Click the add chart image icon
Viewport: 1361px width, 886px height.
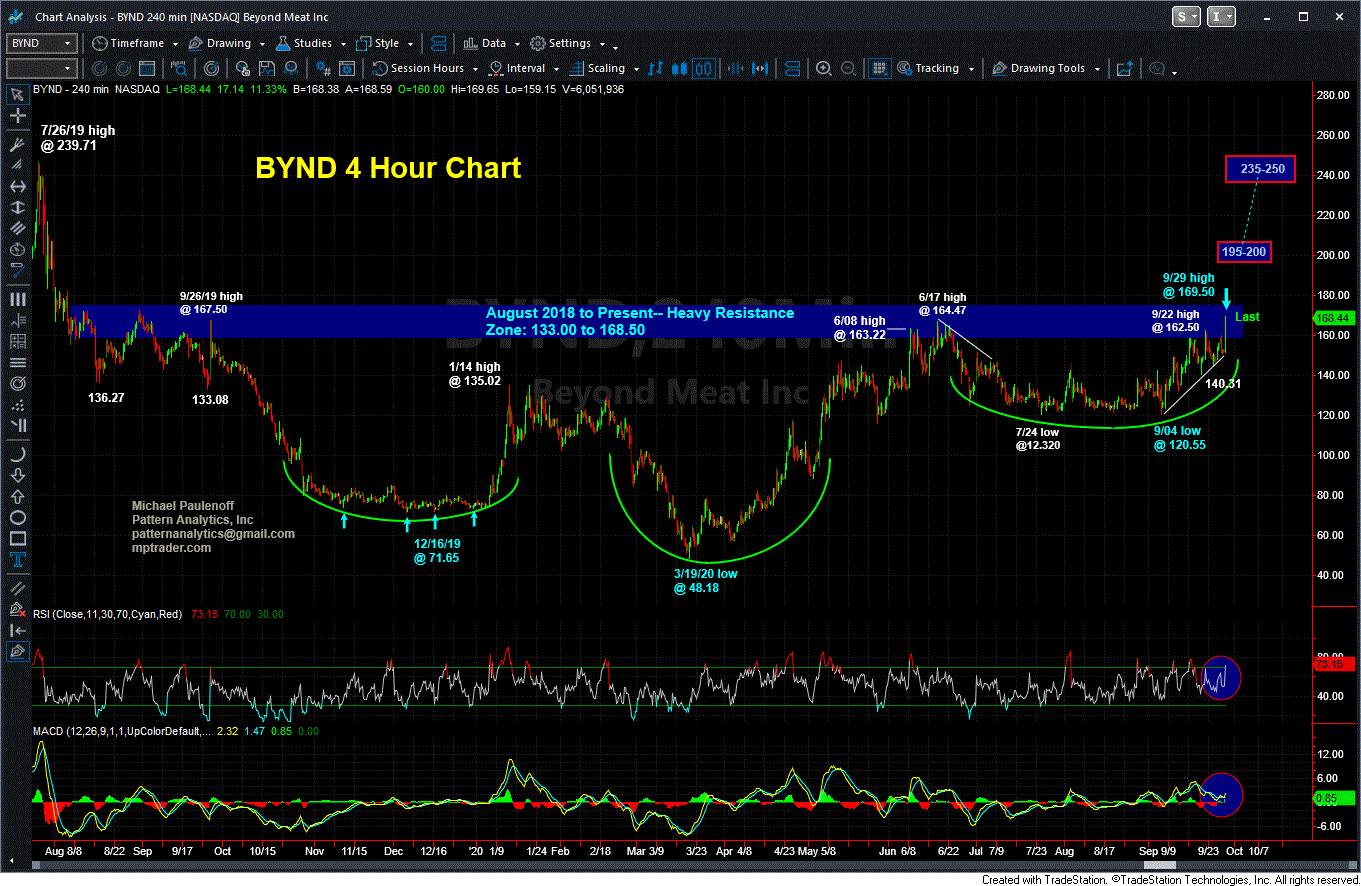[1123, 68]
